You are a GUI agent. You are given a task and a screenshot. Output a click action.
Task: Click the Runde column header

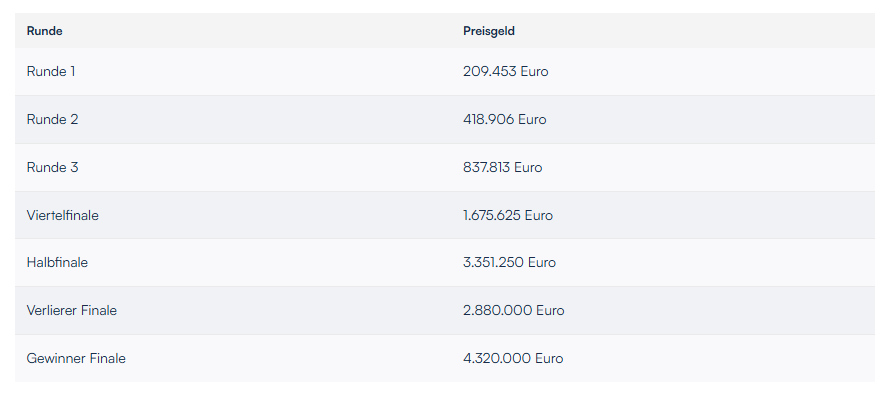tap(44, 31)
